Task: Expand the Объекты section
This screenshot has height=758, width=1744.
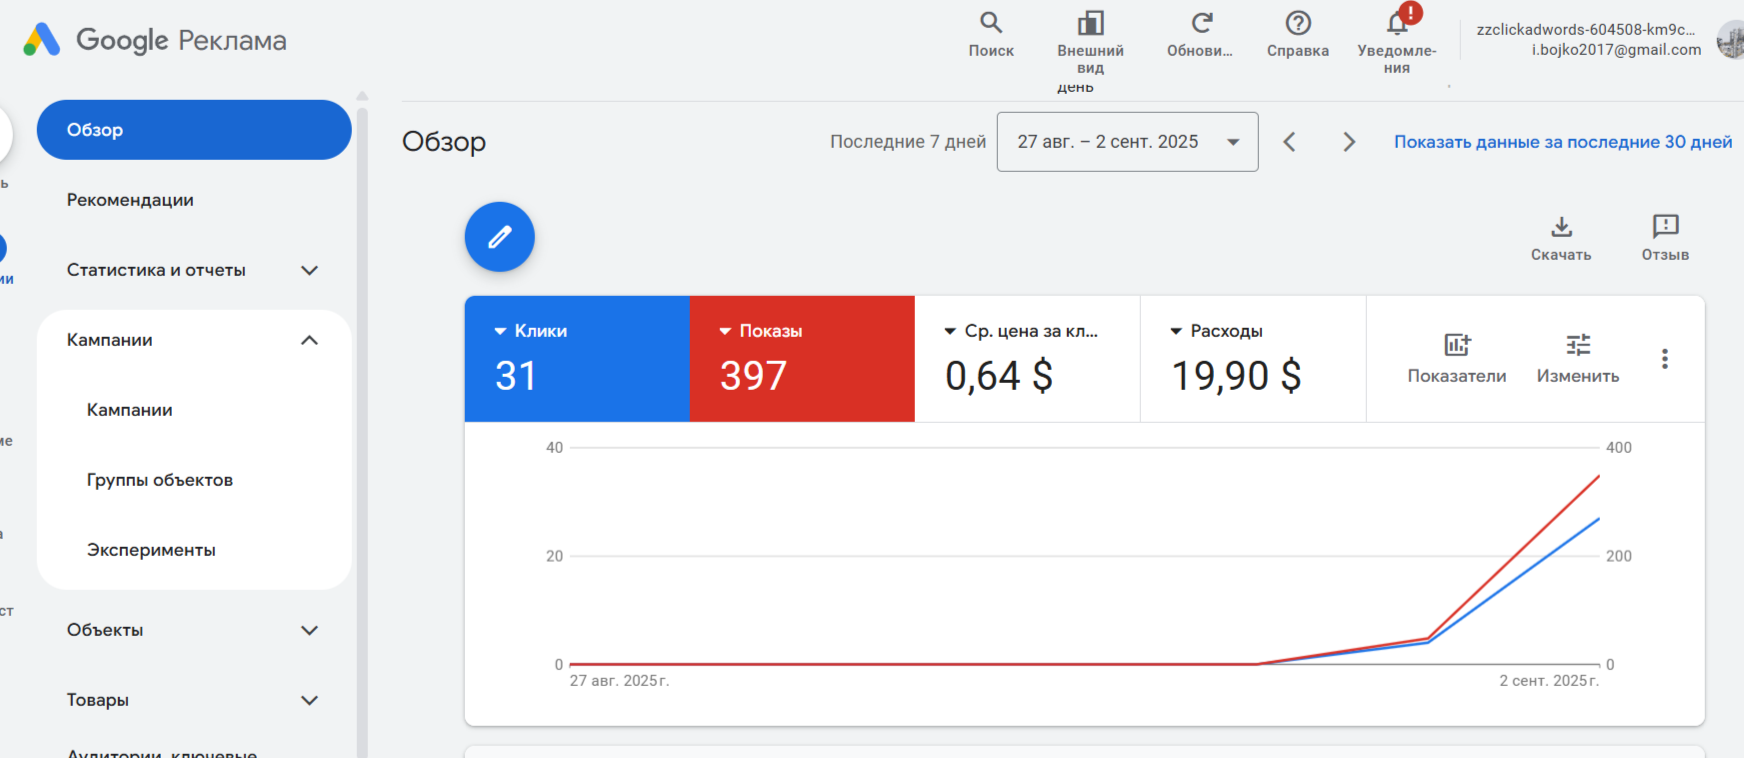Action: 310,630
